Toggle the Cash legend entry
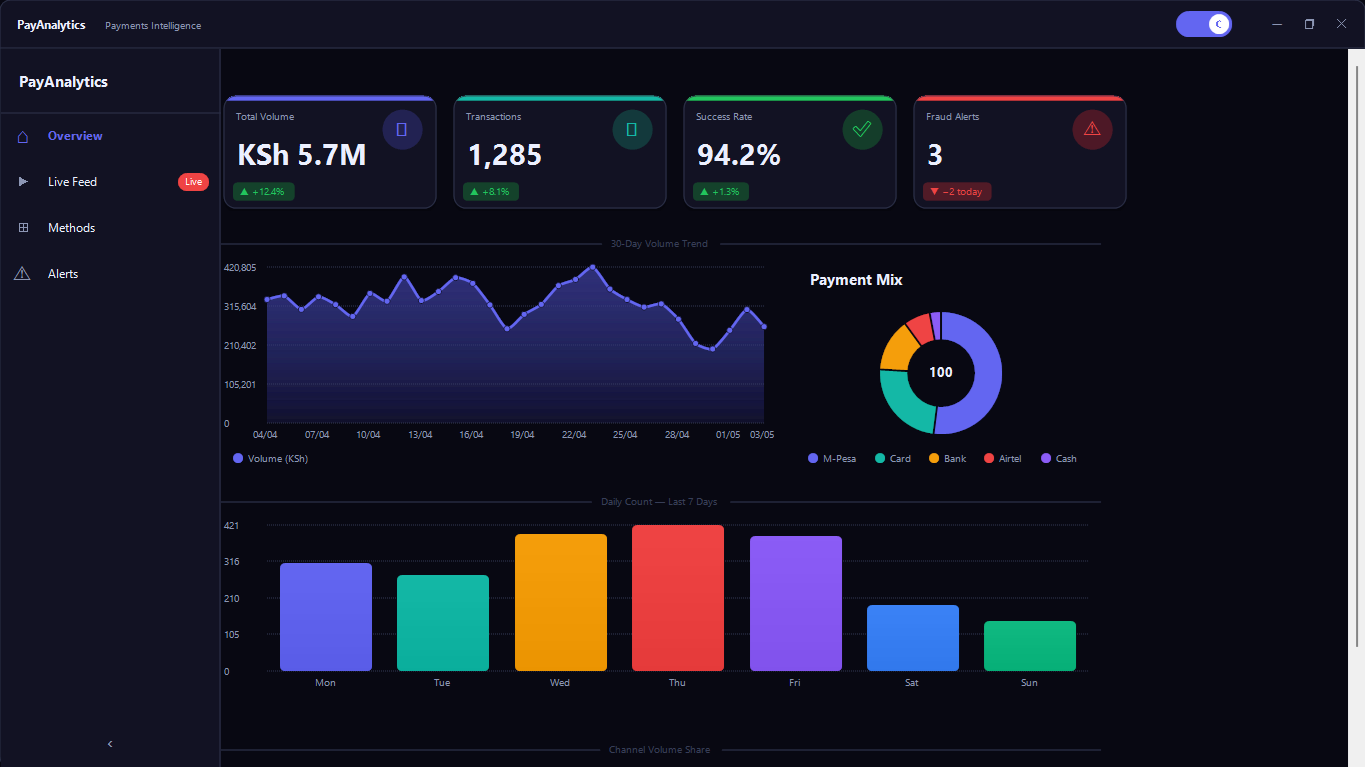Image resolution: width=1365 pixels, height=767 pixels. click(x=1059, y=459)
